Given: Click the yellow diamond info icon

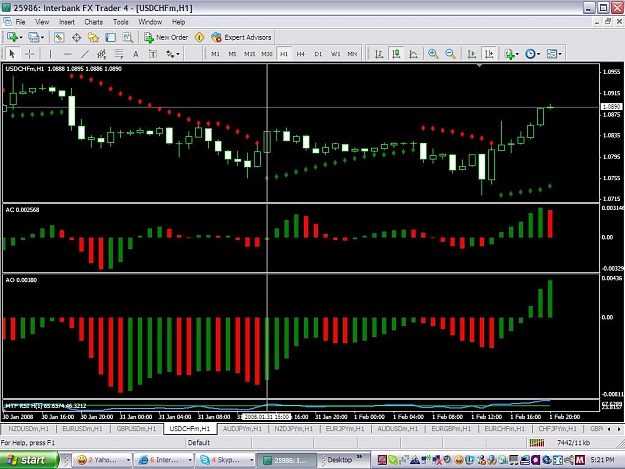Looking at the screenshot, I should (199, 37).
